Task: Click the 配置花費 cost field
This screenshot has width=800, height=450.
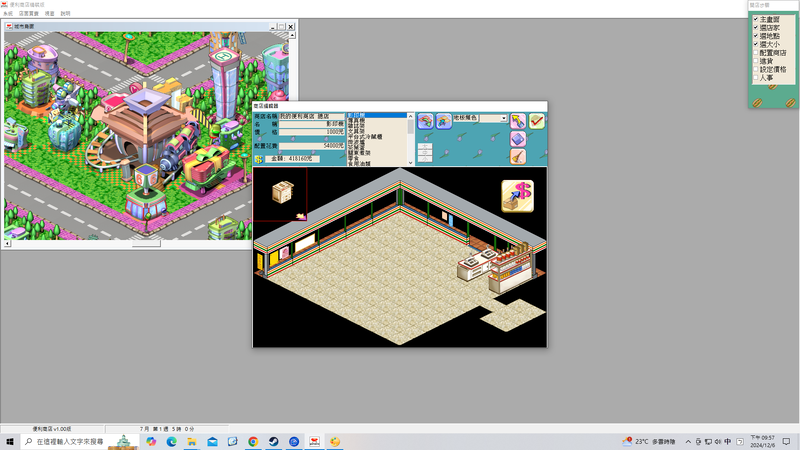Action: click(312, 146)
